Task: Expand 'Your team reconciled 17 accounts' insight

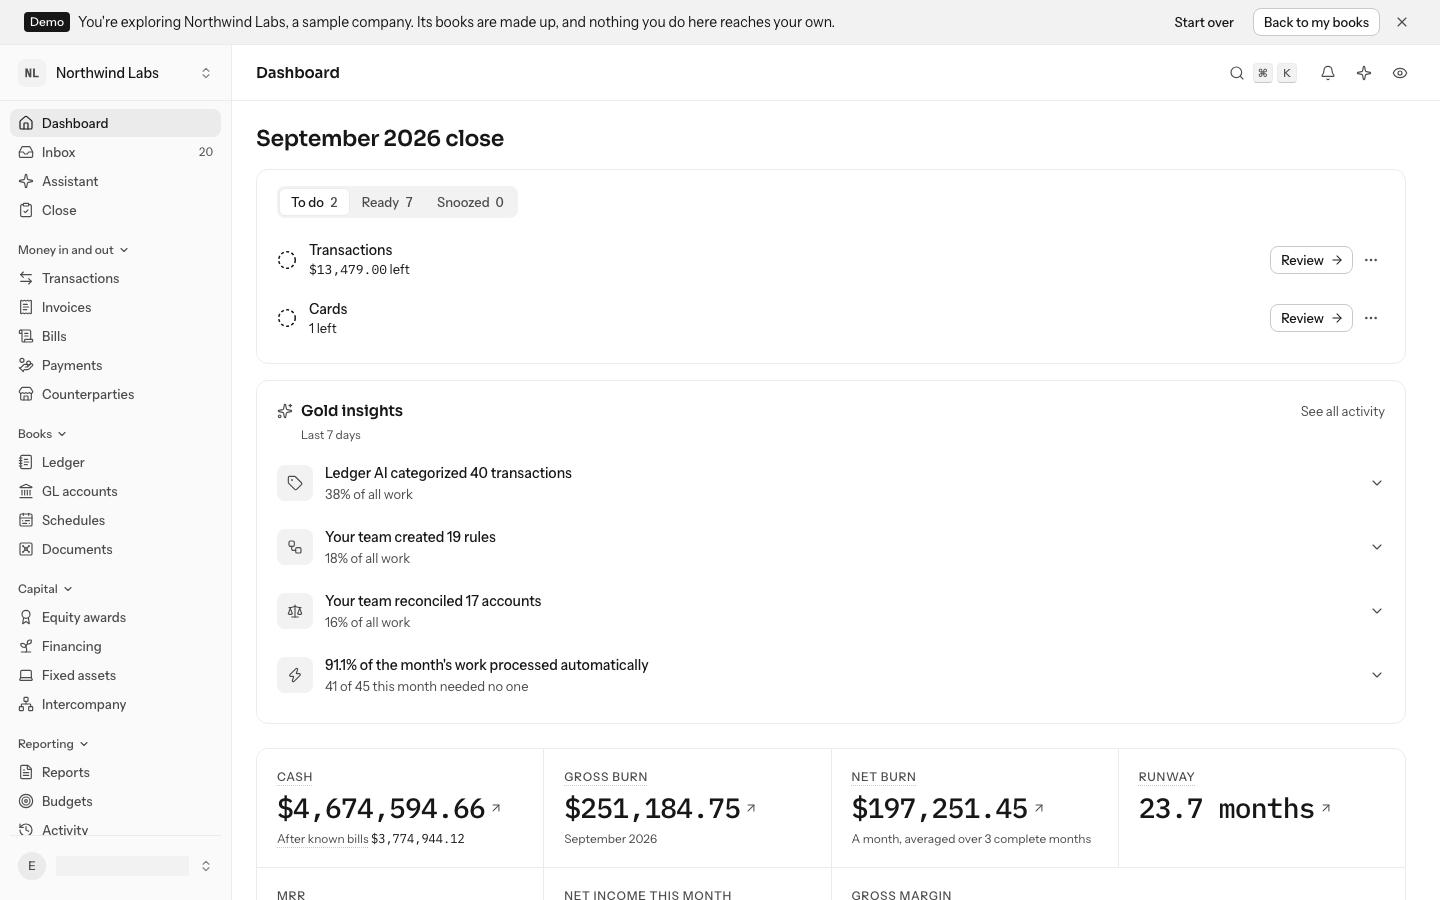Action: (1377, 611)
